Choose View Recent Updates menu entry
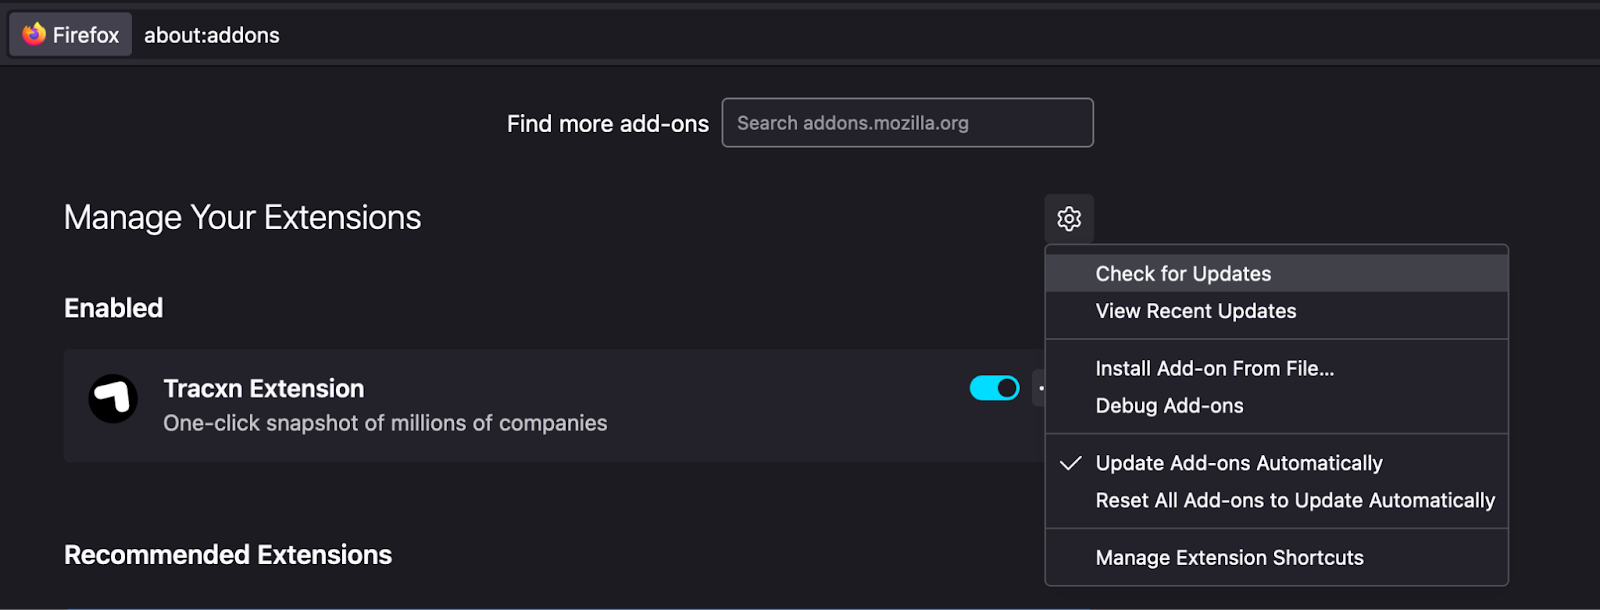 pos(1195,311)
